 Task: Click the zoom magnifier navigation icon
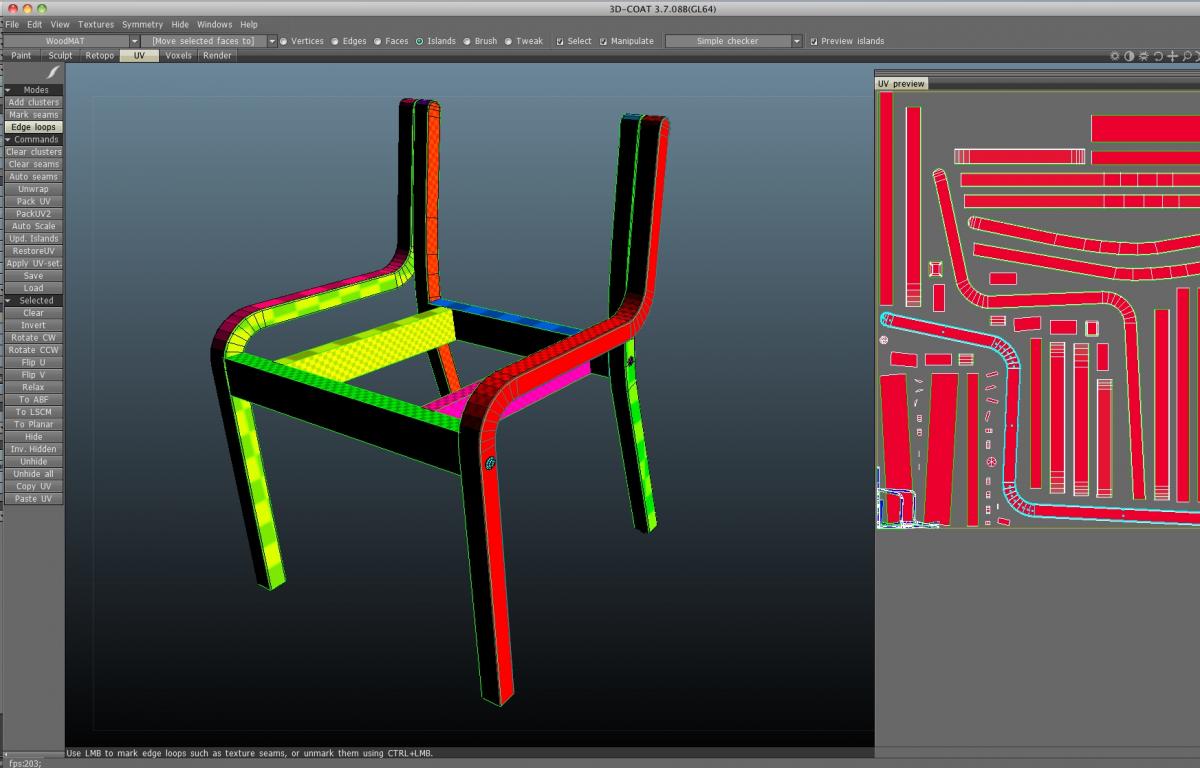(x=1186, y=56)
